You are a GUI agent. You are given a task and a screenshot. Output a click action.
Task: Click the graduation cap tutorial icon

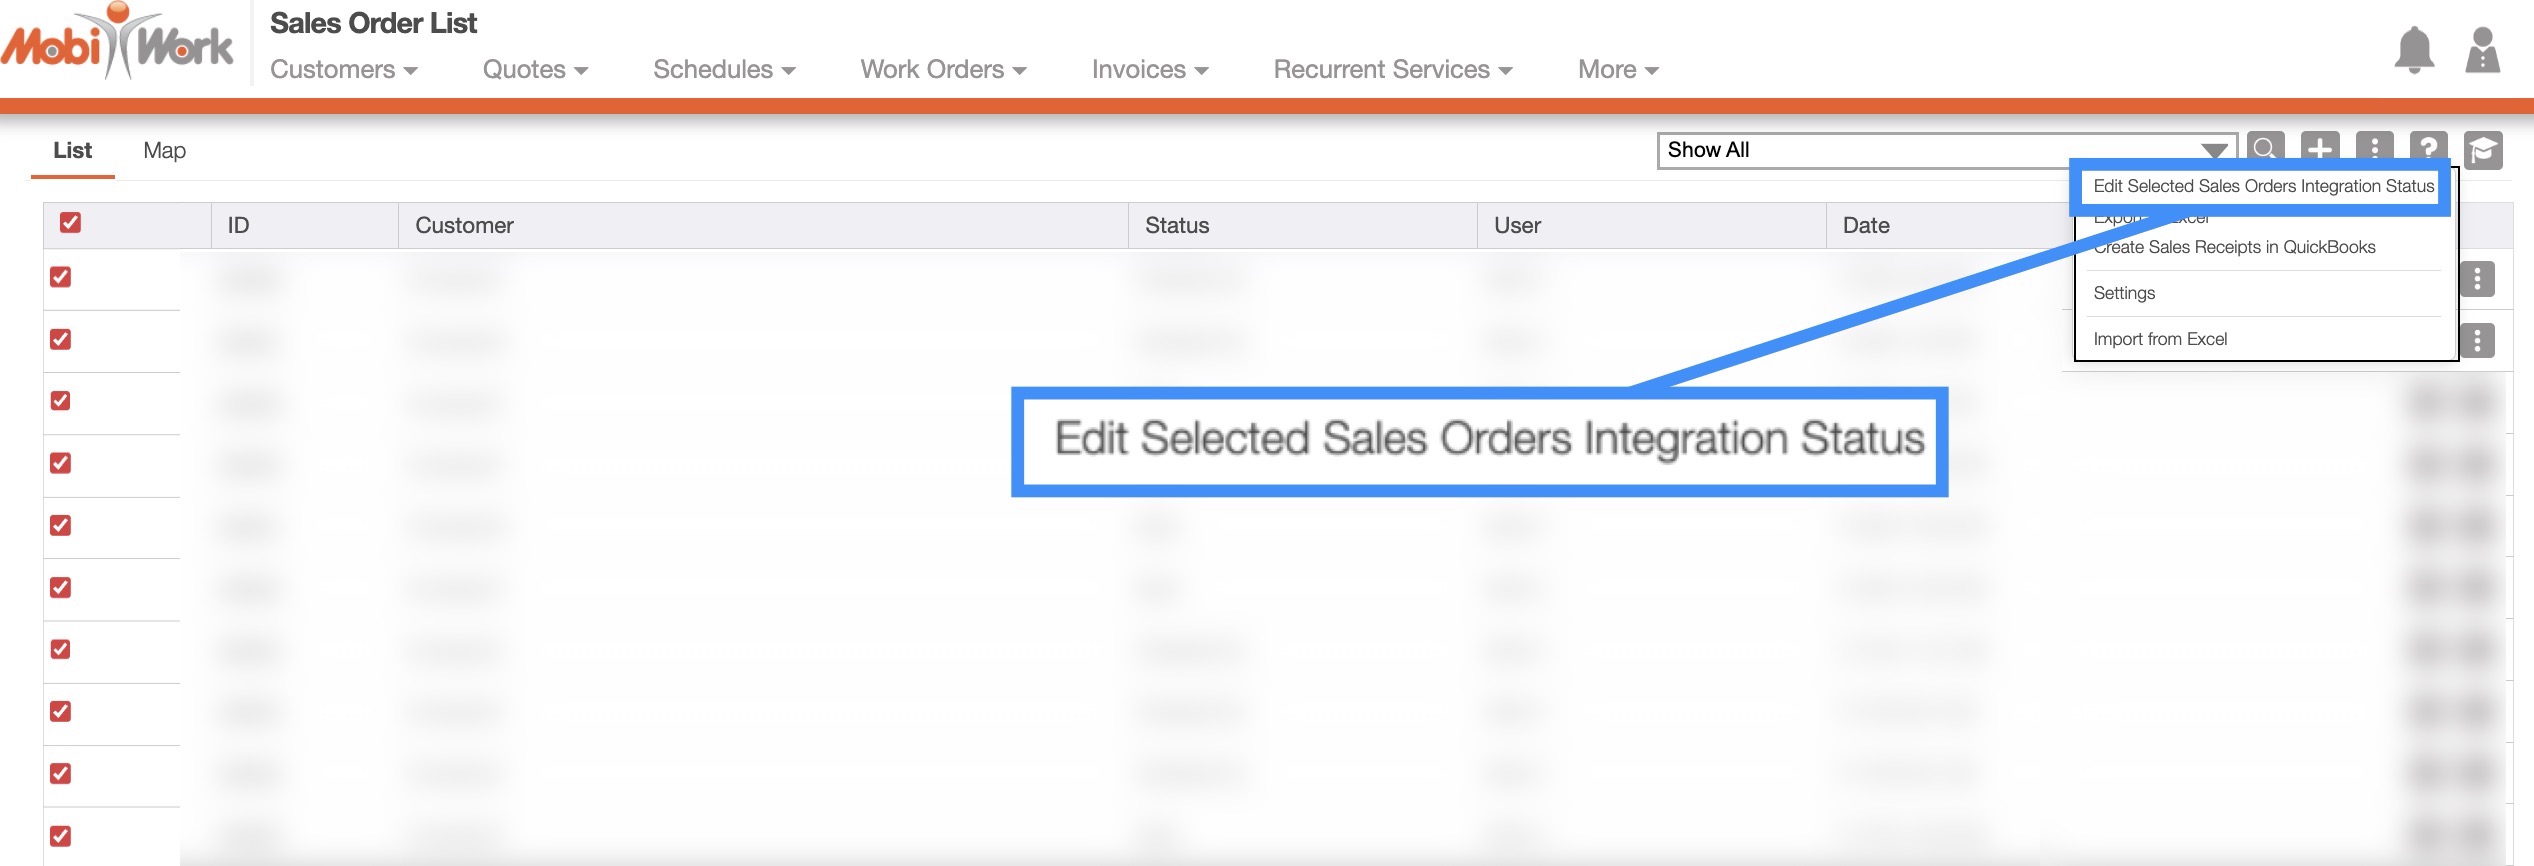(2482, 150)
